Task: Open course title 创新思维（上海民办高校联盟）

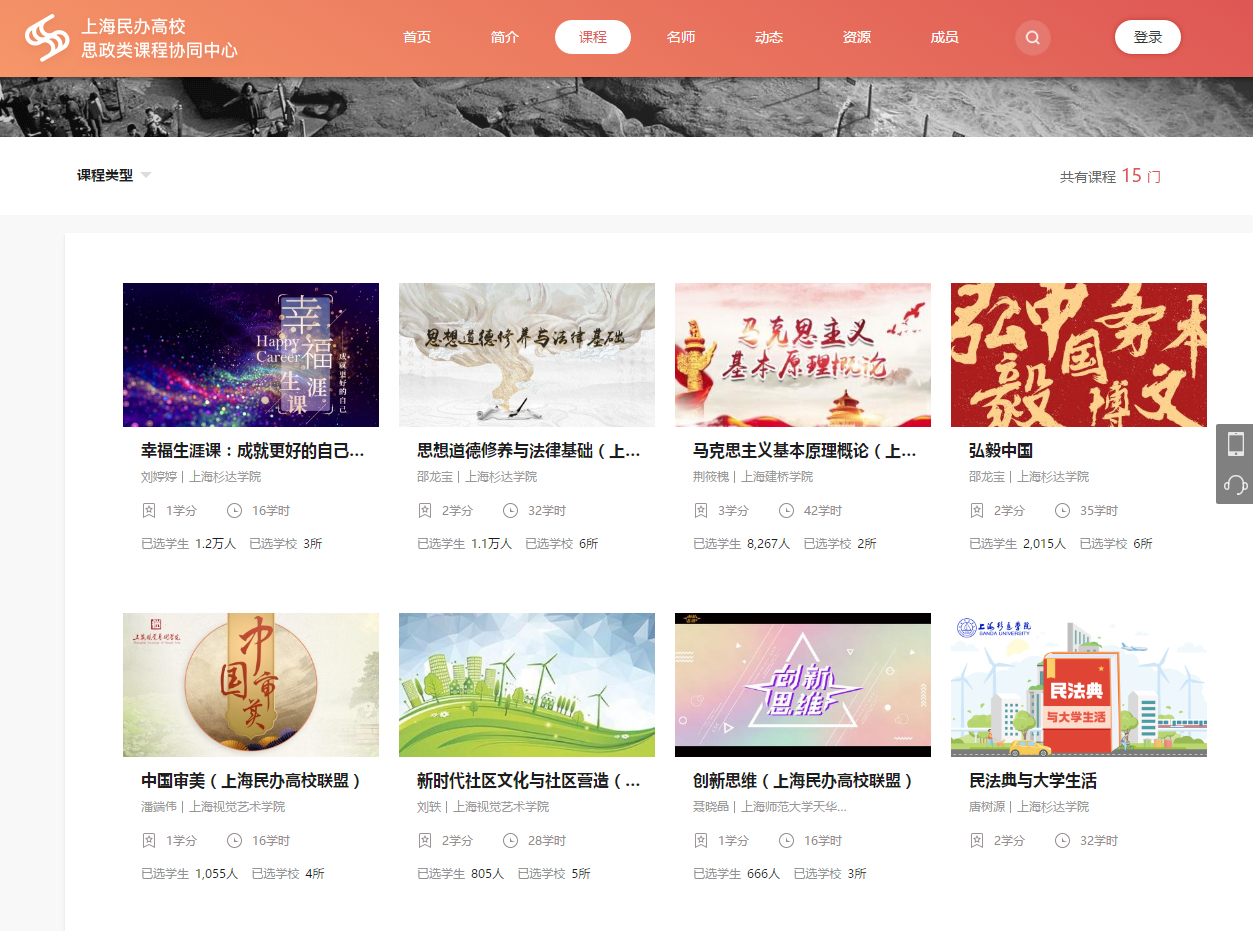Action: (803, 781)
